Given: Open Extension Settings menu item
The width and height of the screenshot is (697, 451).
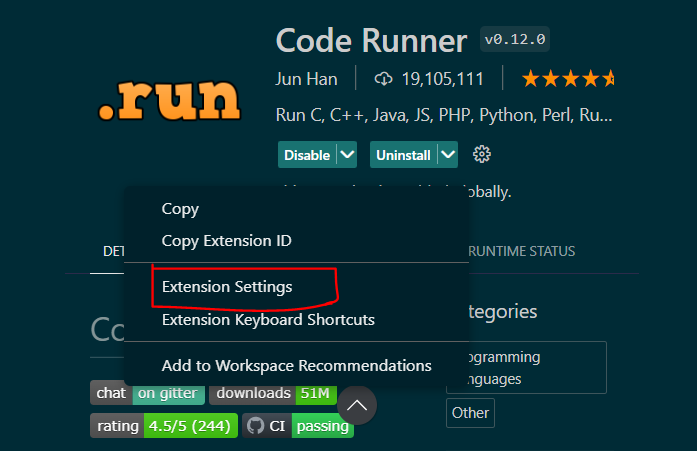Looking at the screenshot, I should (x=296, y=287).
